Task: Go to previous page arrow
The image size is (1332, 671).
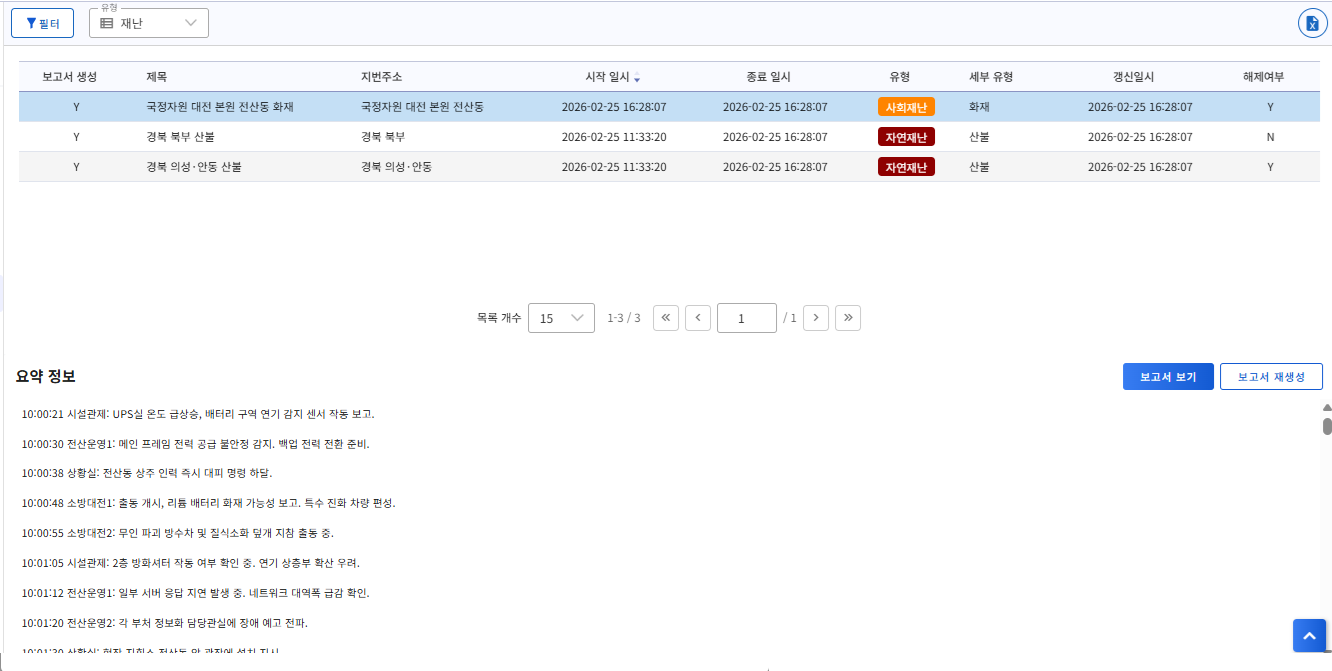Action: tap(698, 318)
